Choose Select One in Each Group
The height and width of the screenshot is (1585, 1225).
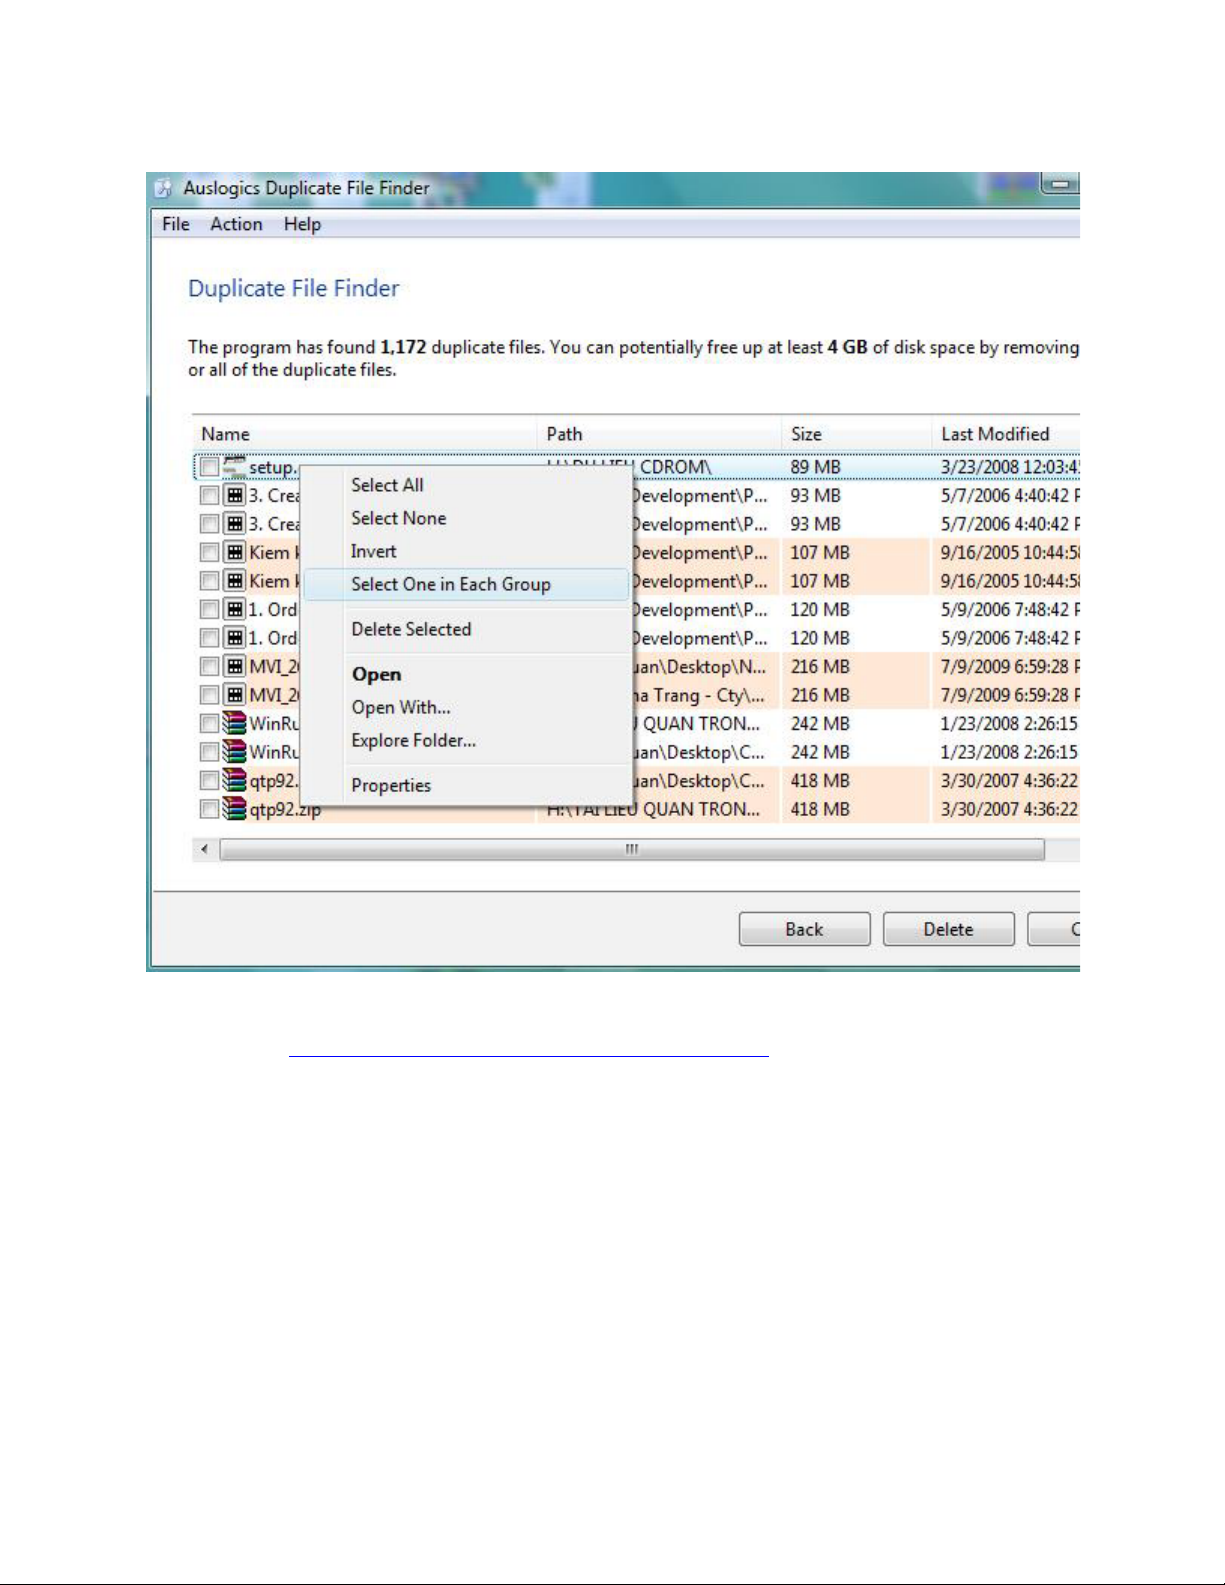pos(450,585)
